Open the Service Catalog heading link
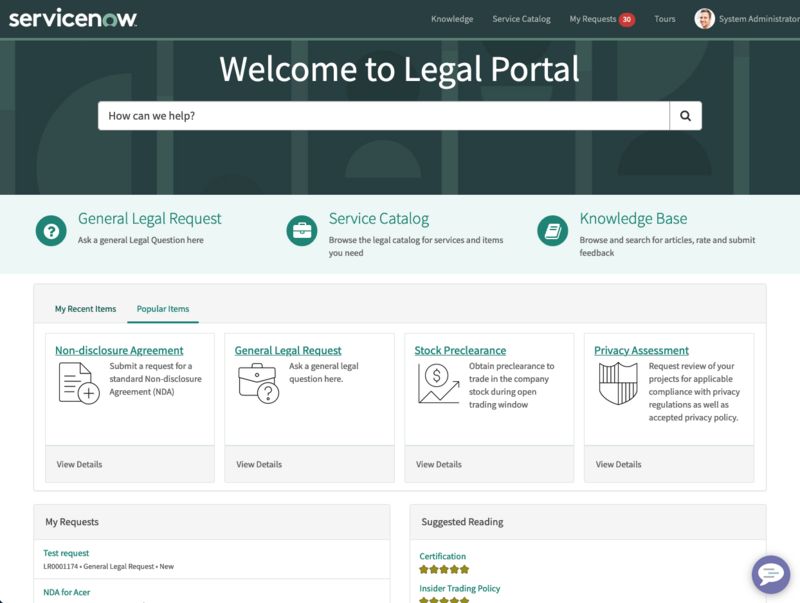 379,218
